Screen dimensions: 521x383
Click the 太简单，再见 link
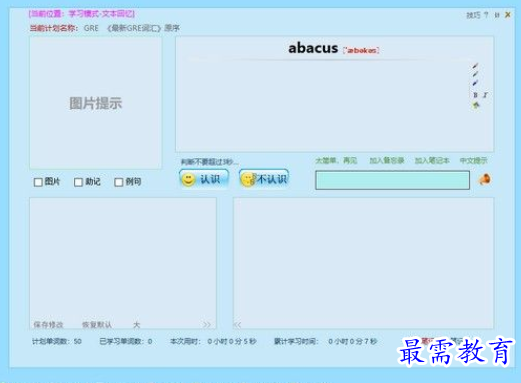(x=336, y=160)
